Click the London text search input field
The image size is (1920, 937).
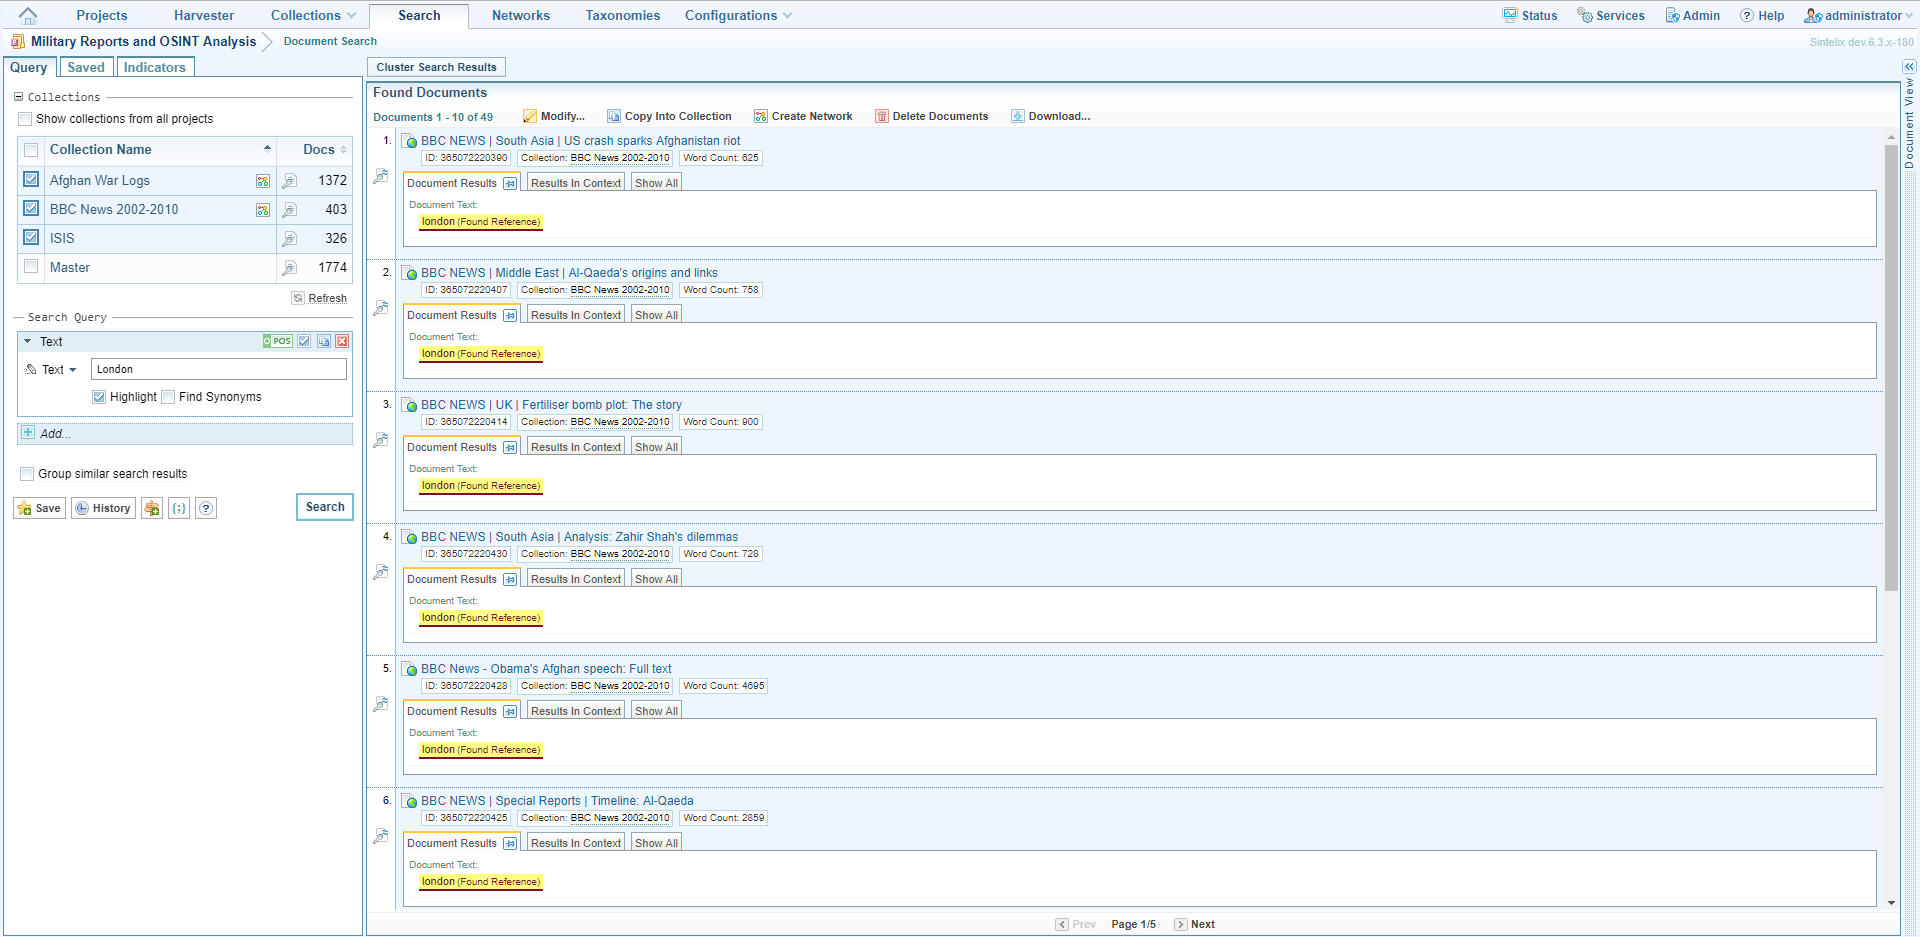point(218,370)
